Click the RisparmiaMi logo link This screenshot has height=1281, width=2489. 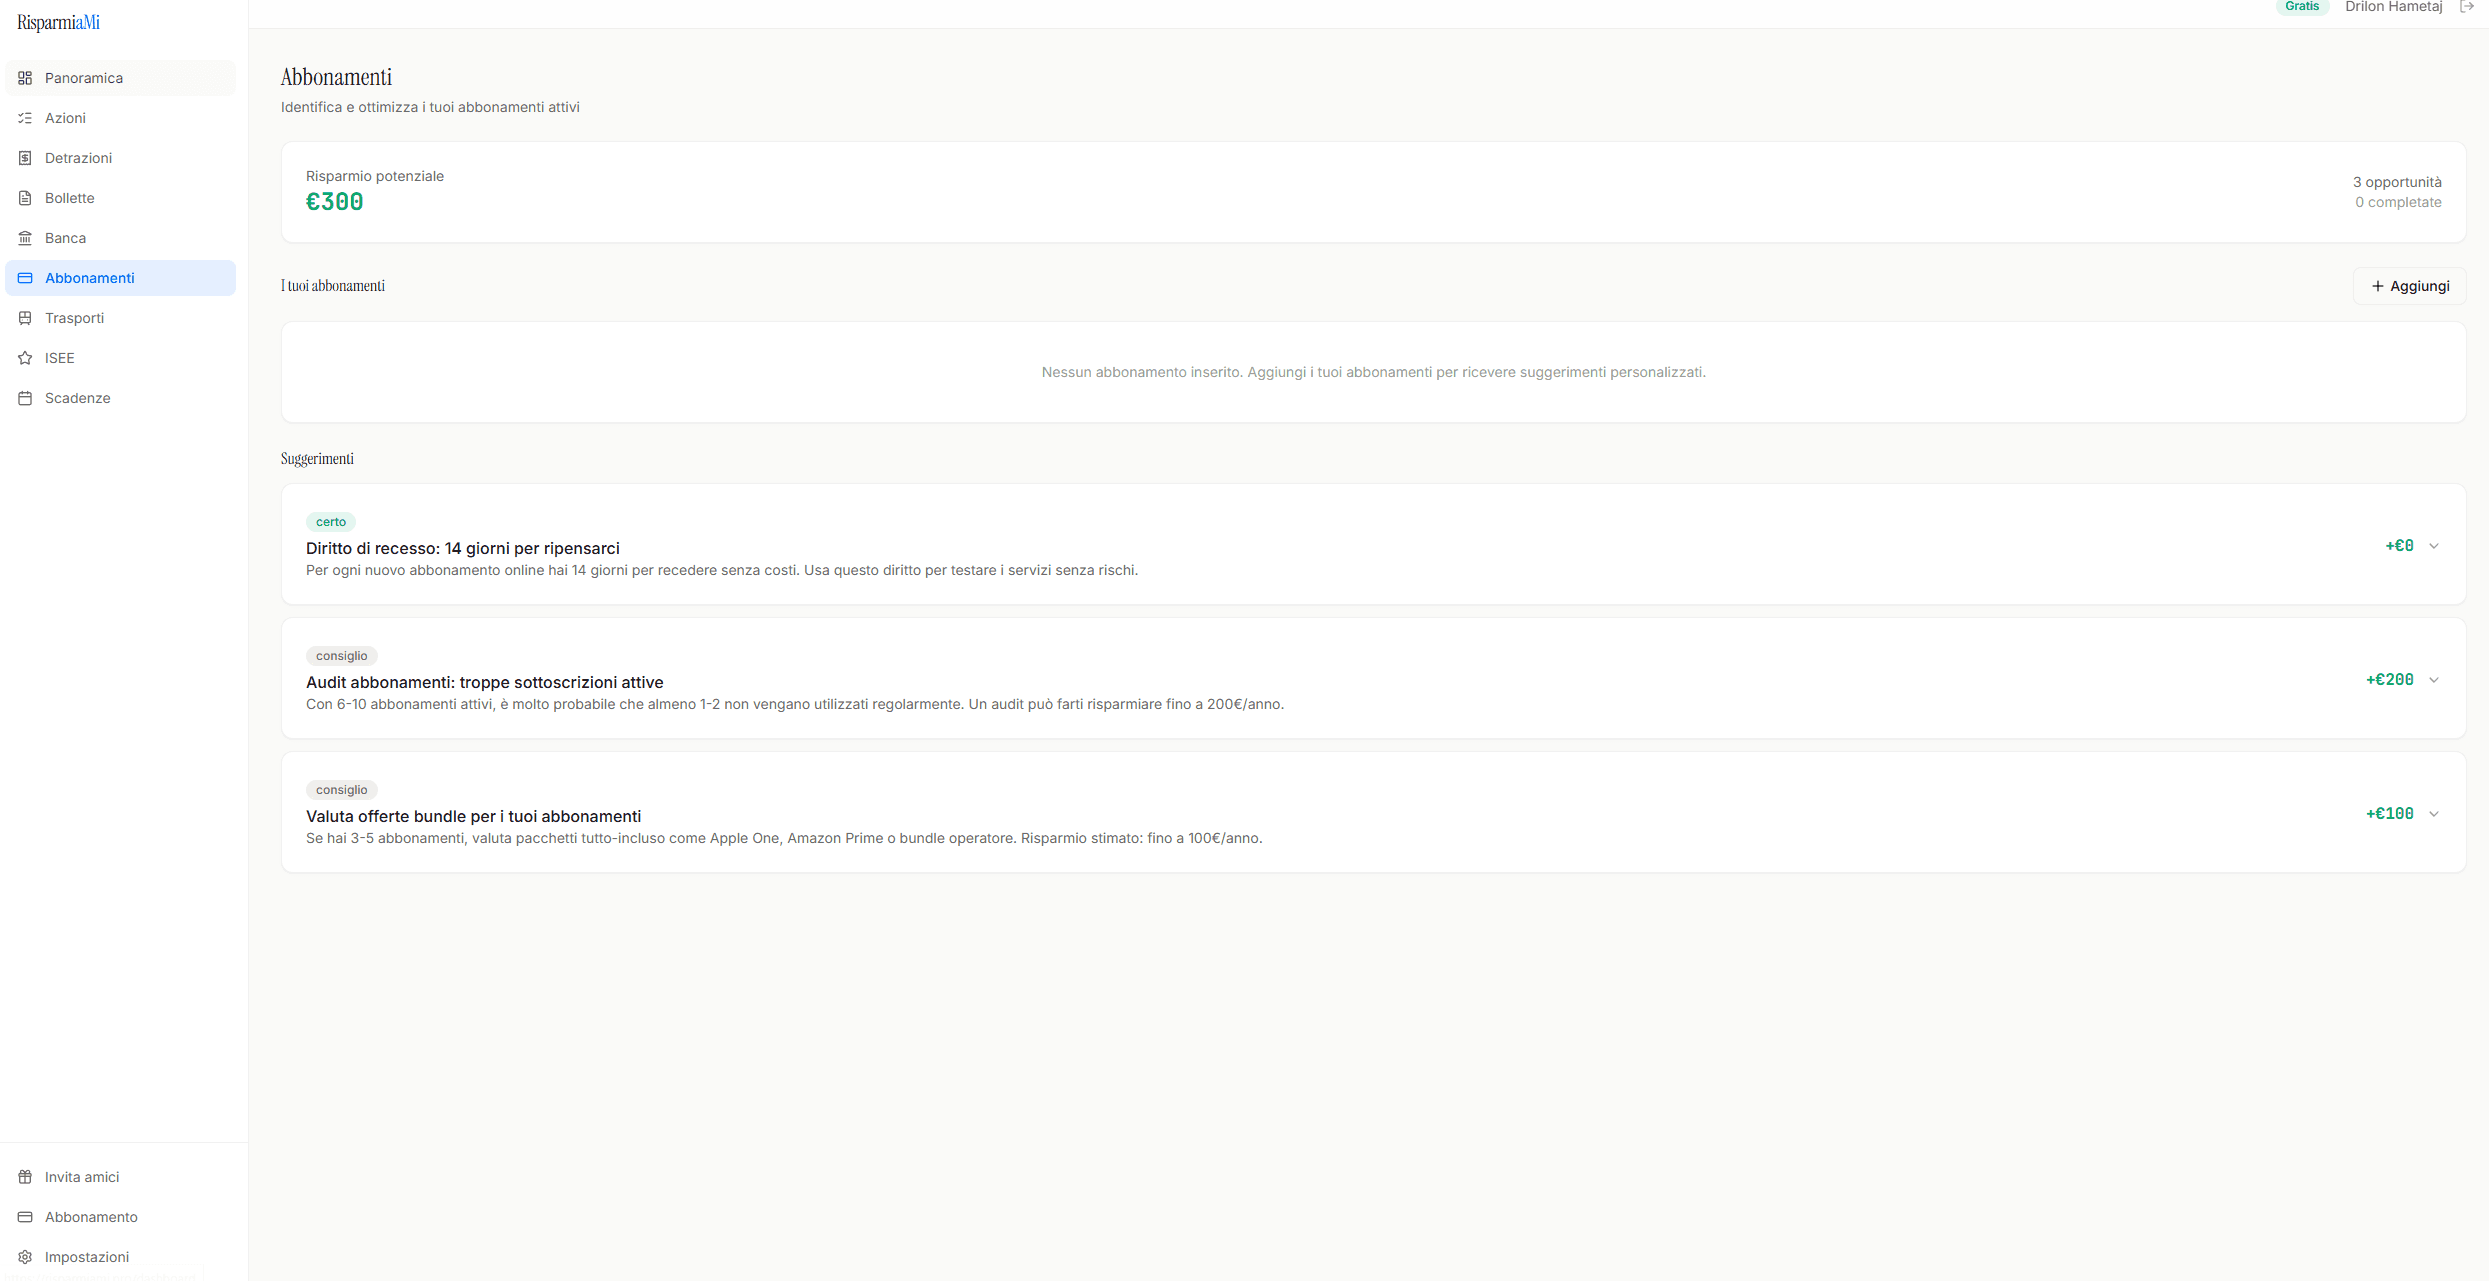(58, 22)
